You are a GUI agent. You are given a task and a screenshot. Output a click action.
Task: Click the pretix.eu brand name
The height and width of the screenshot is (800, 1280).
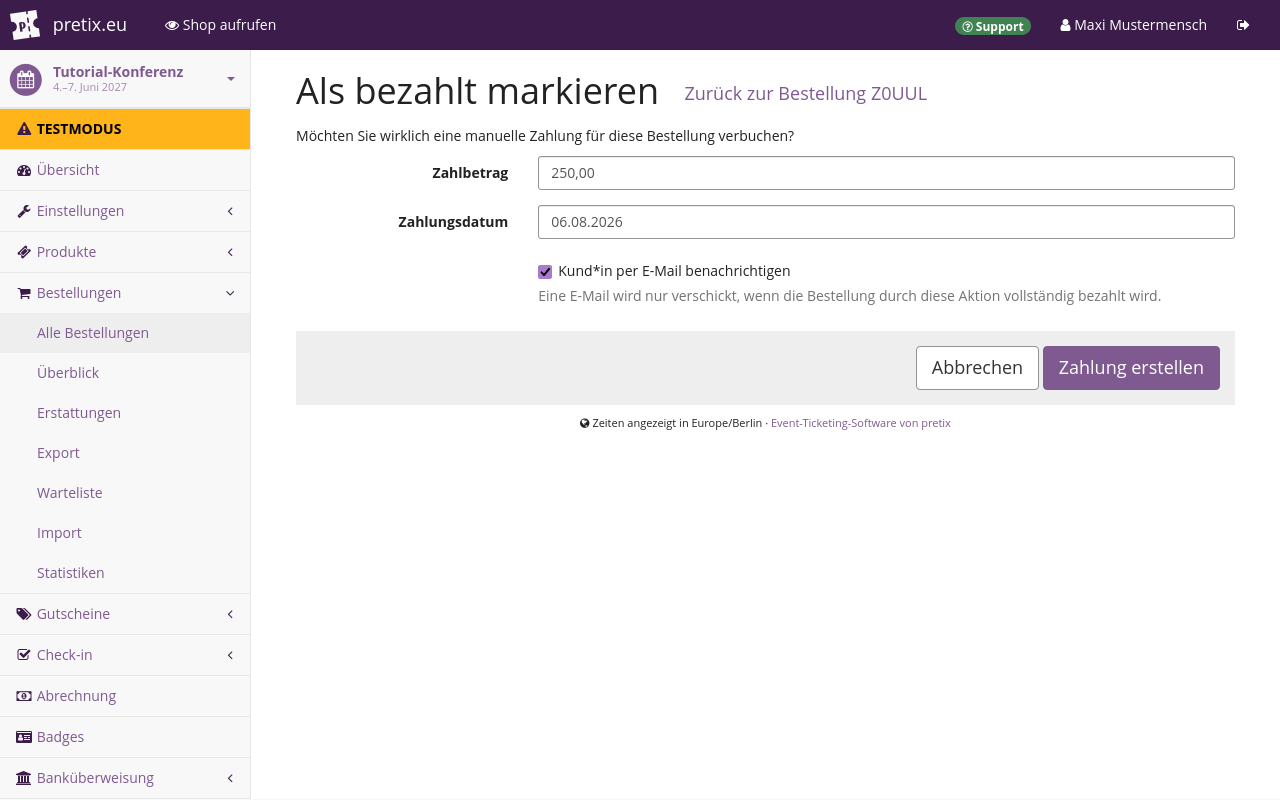pyautogui.click(x=90, y=25)
